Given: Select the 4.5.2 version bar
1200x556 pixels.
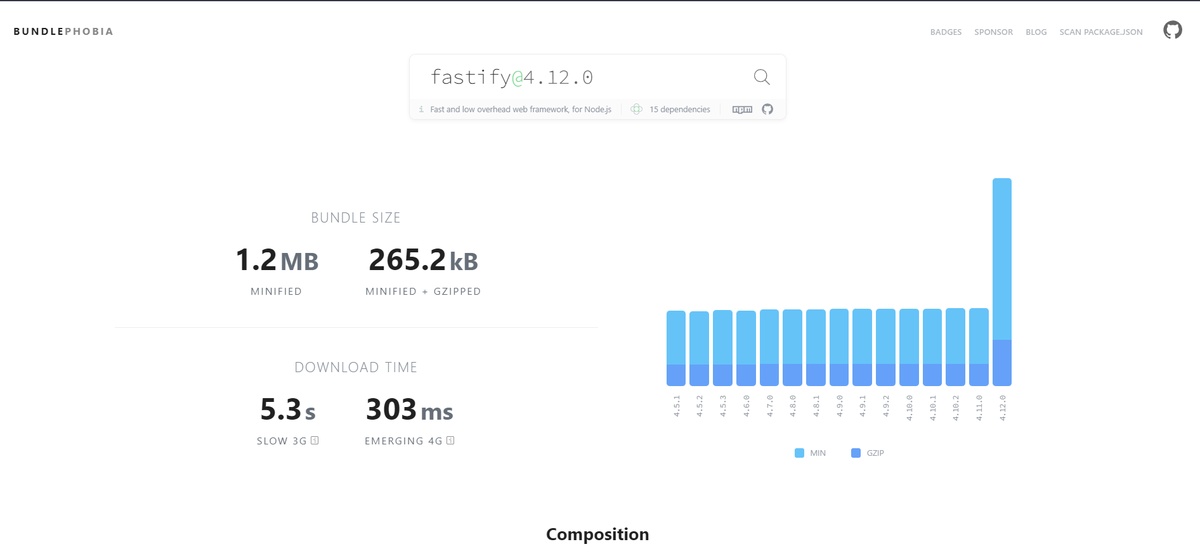Looking at the screenshot, I should (x=699, y=349).
